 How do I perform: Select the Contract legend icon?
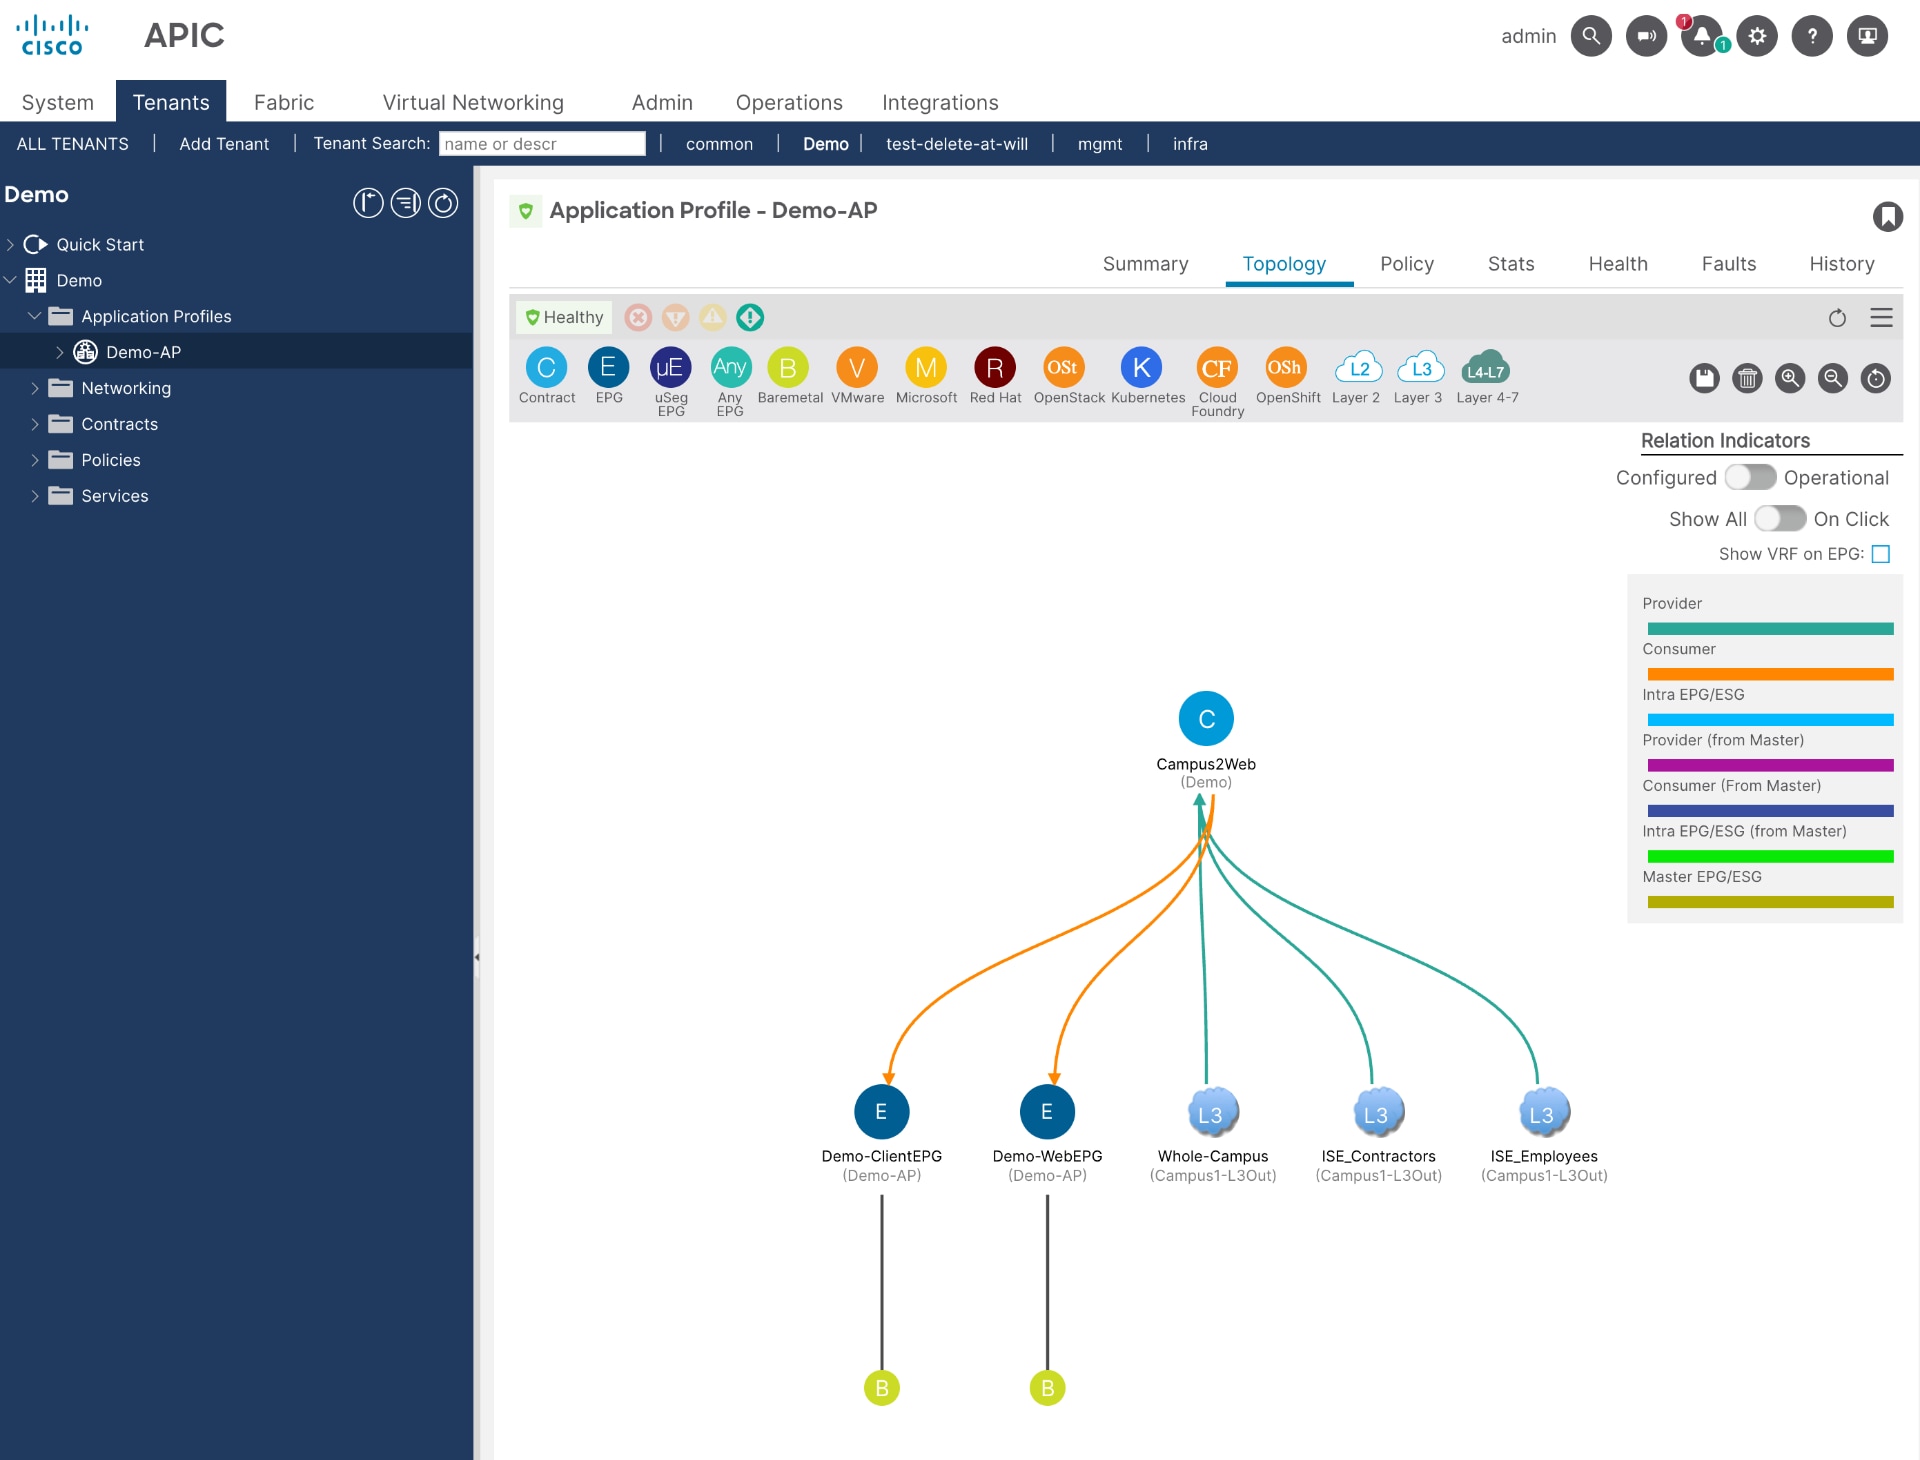pos(546,367)
